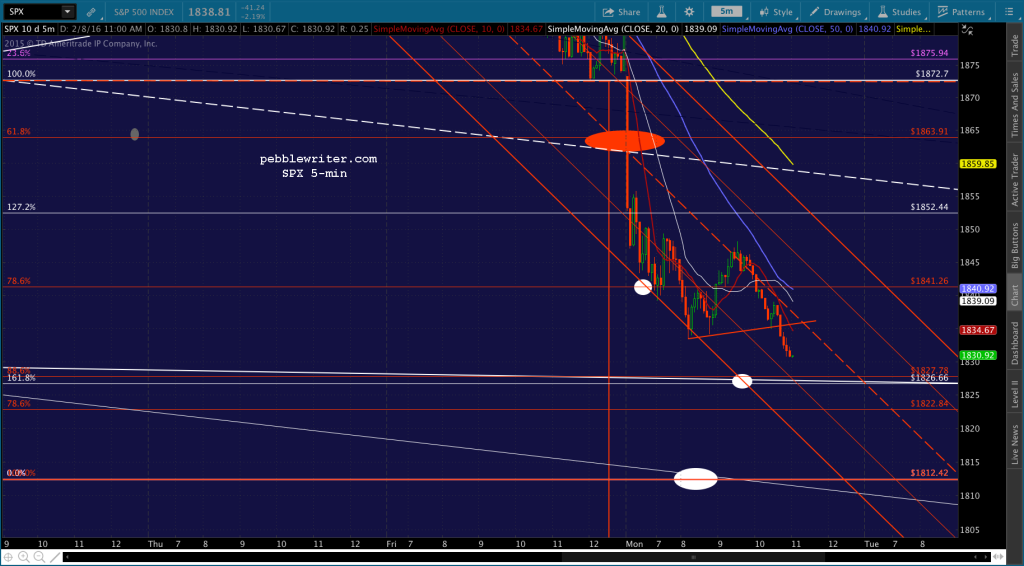Click the $1852.44 level label
This screenshot has width=1024, height=566.
click(929, 207)
